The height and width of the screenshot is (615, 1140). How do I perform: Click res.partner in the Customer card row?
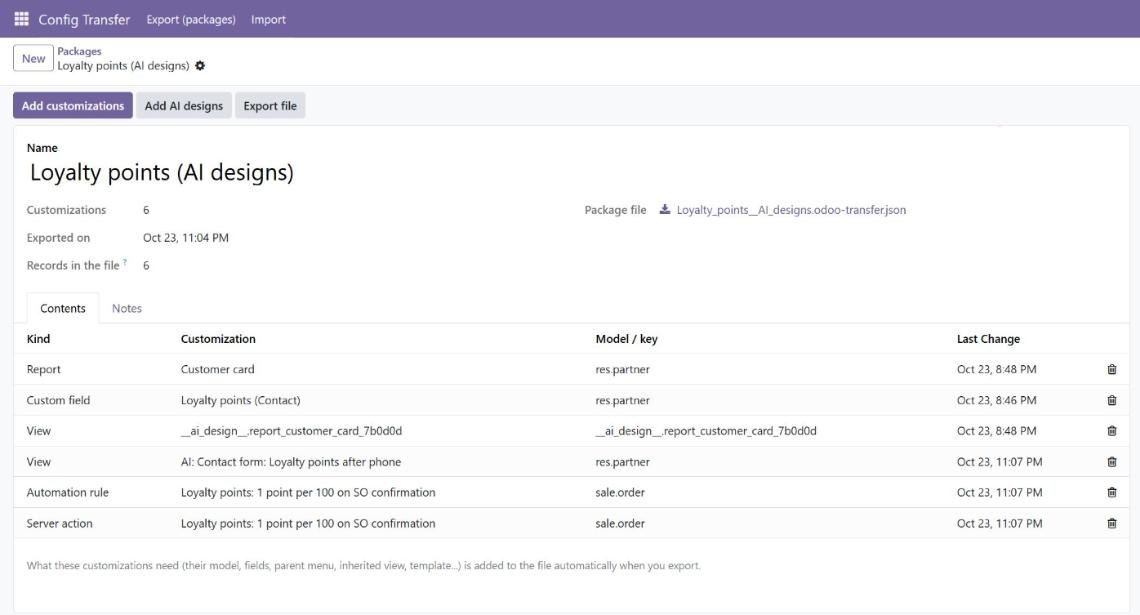[x=622, y=369]
